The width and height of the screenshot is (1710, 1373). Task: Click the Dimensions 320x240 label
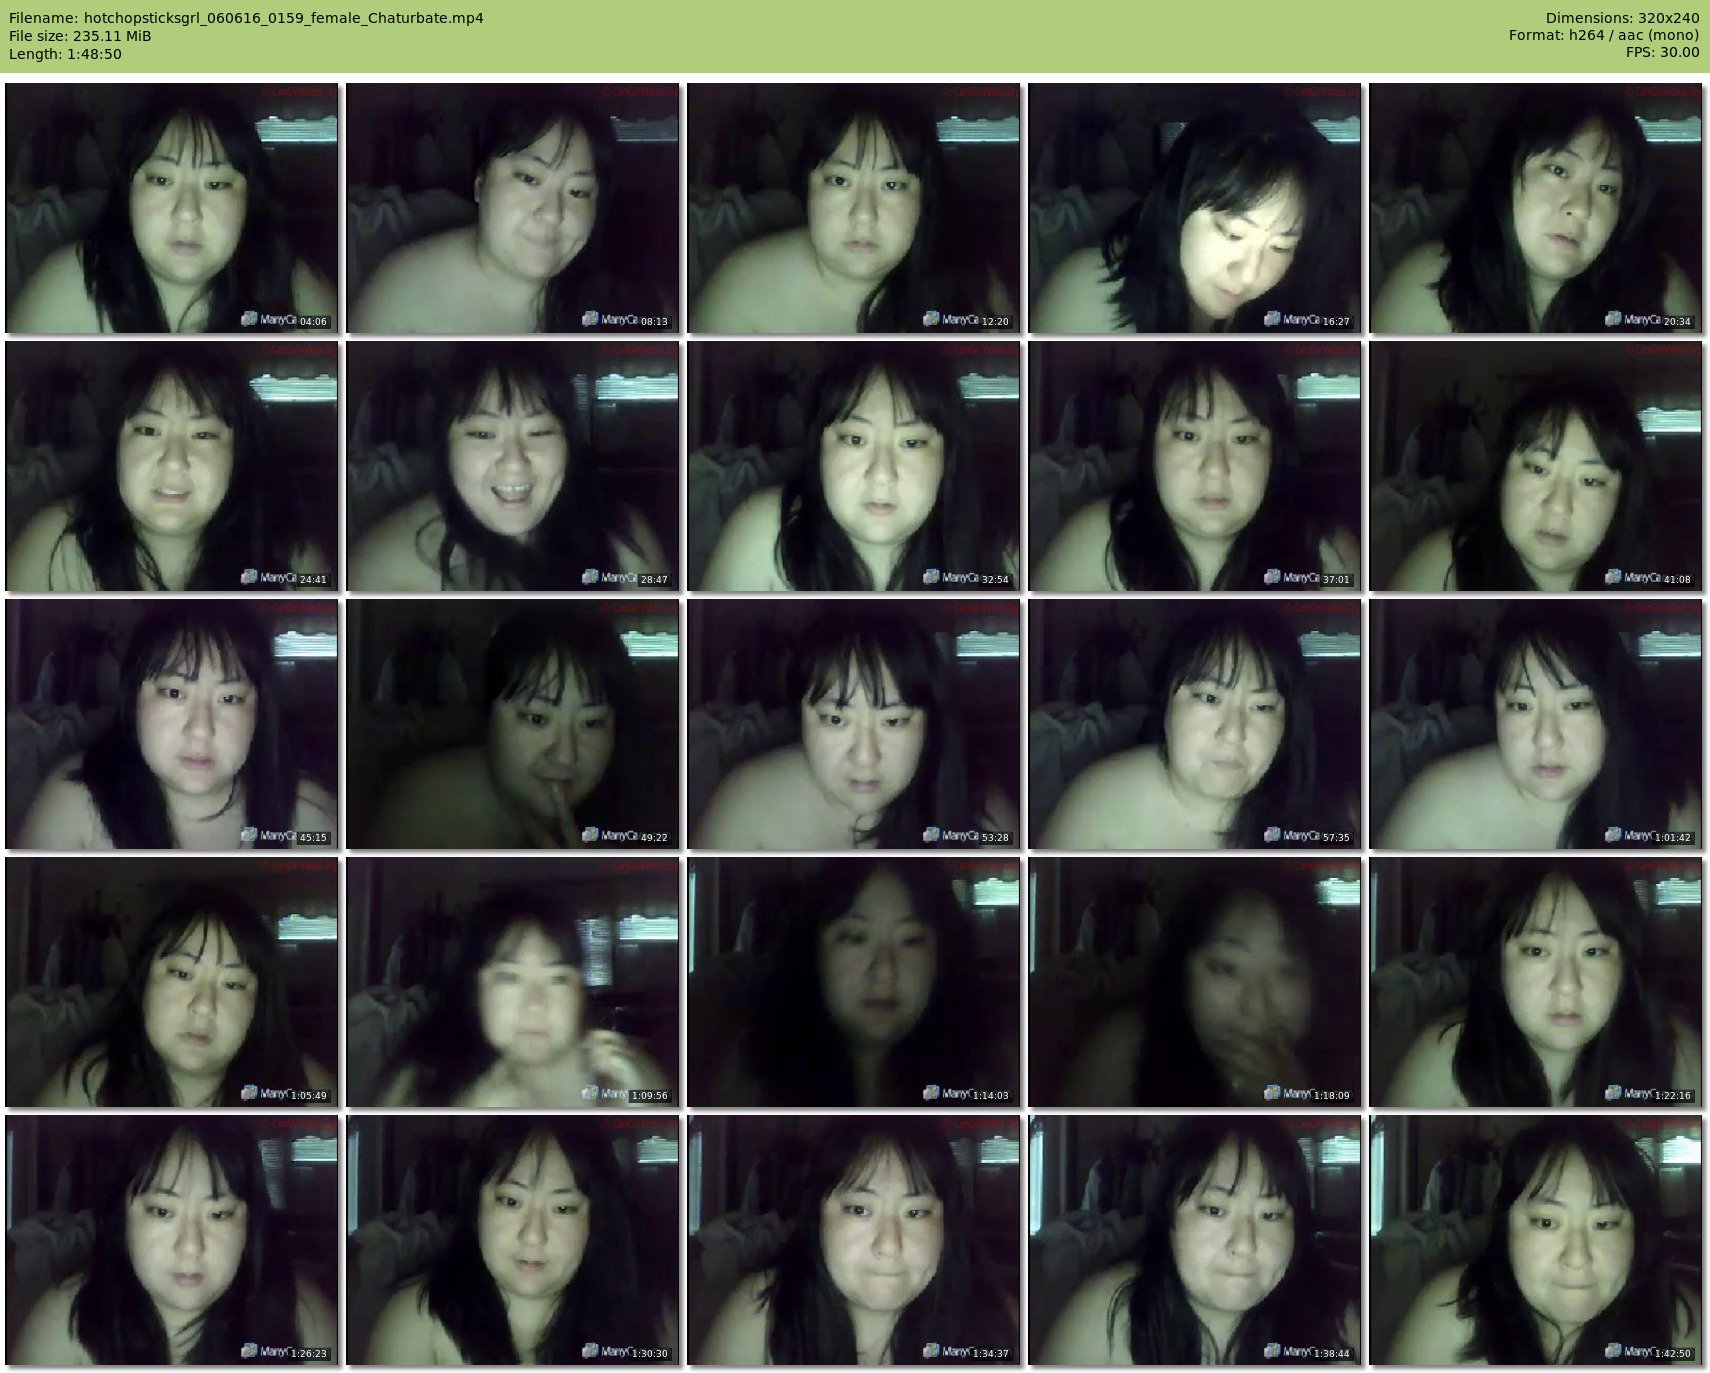1622,18
